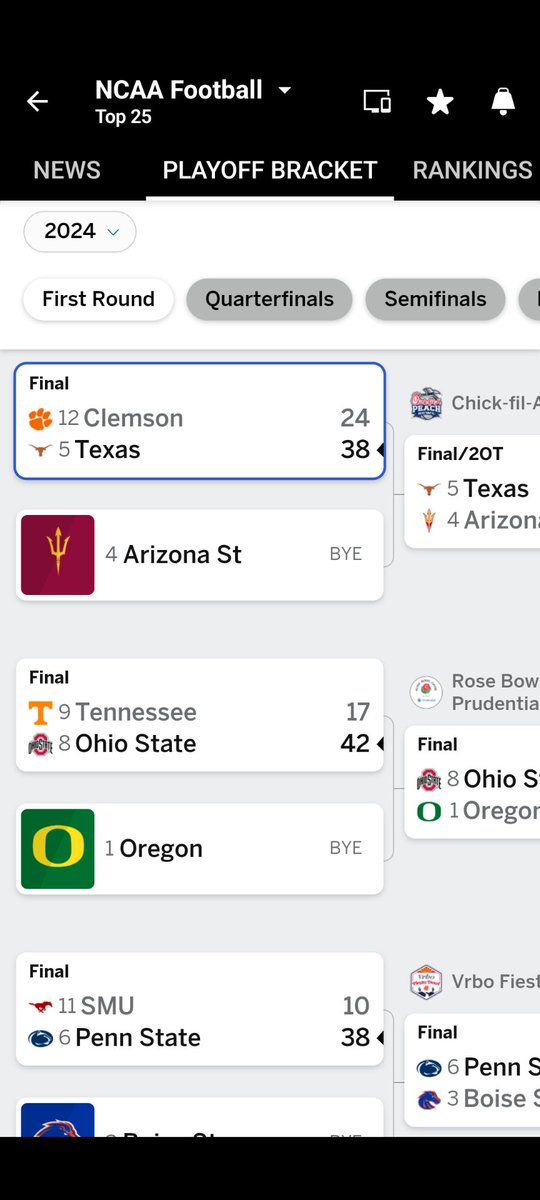Open the 2024 season dropdown
Viewport: 540px width, 1200px height.
pyautogui.click(x=80, y=231)
